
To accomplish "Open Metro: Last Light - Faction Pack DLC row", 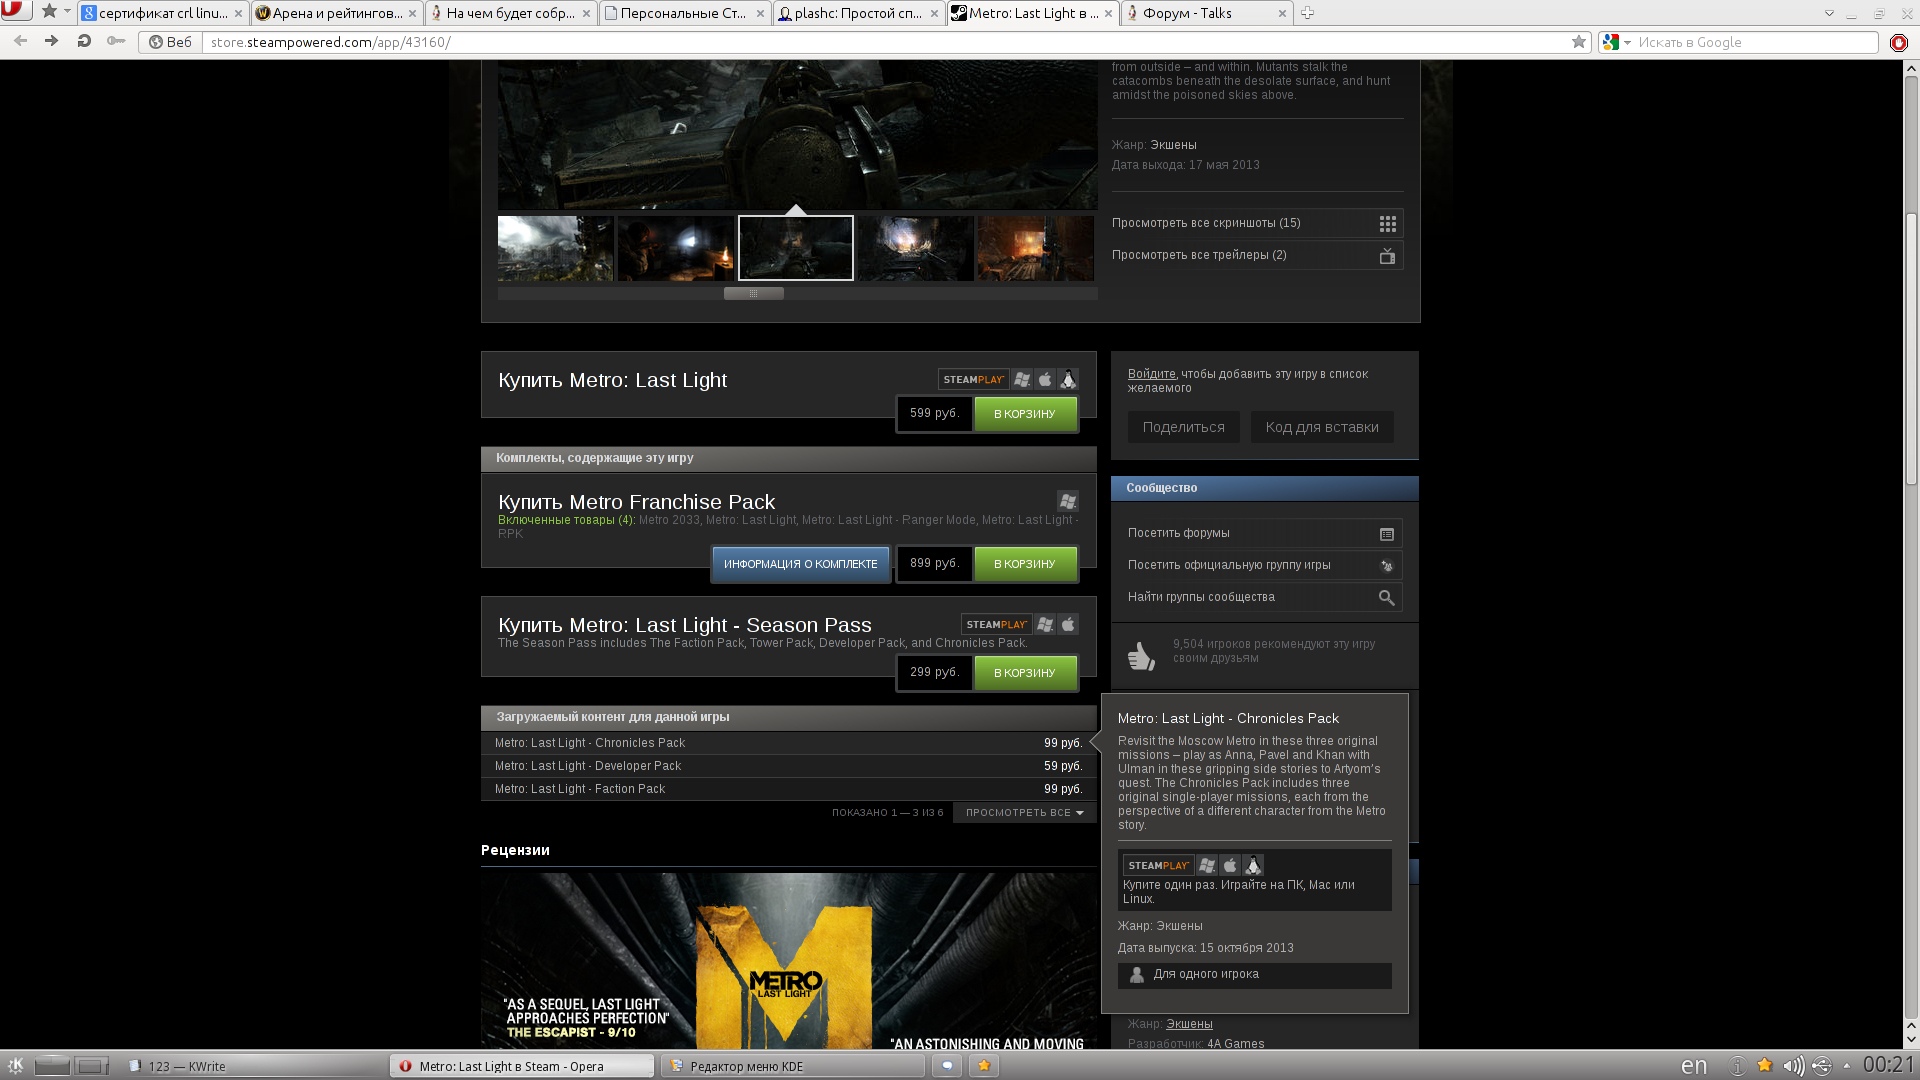I will (788, 789).
